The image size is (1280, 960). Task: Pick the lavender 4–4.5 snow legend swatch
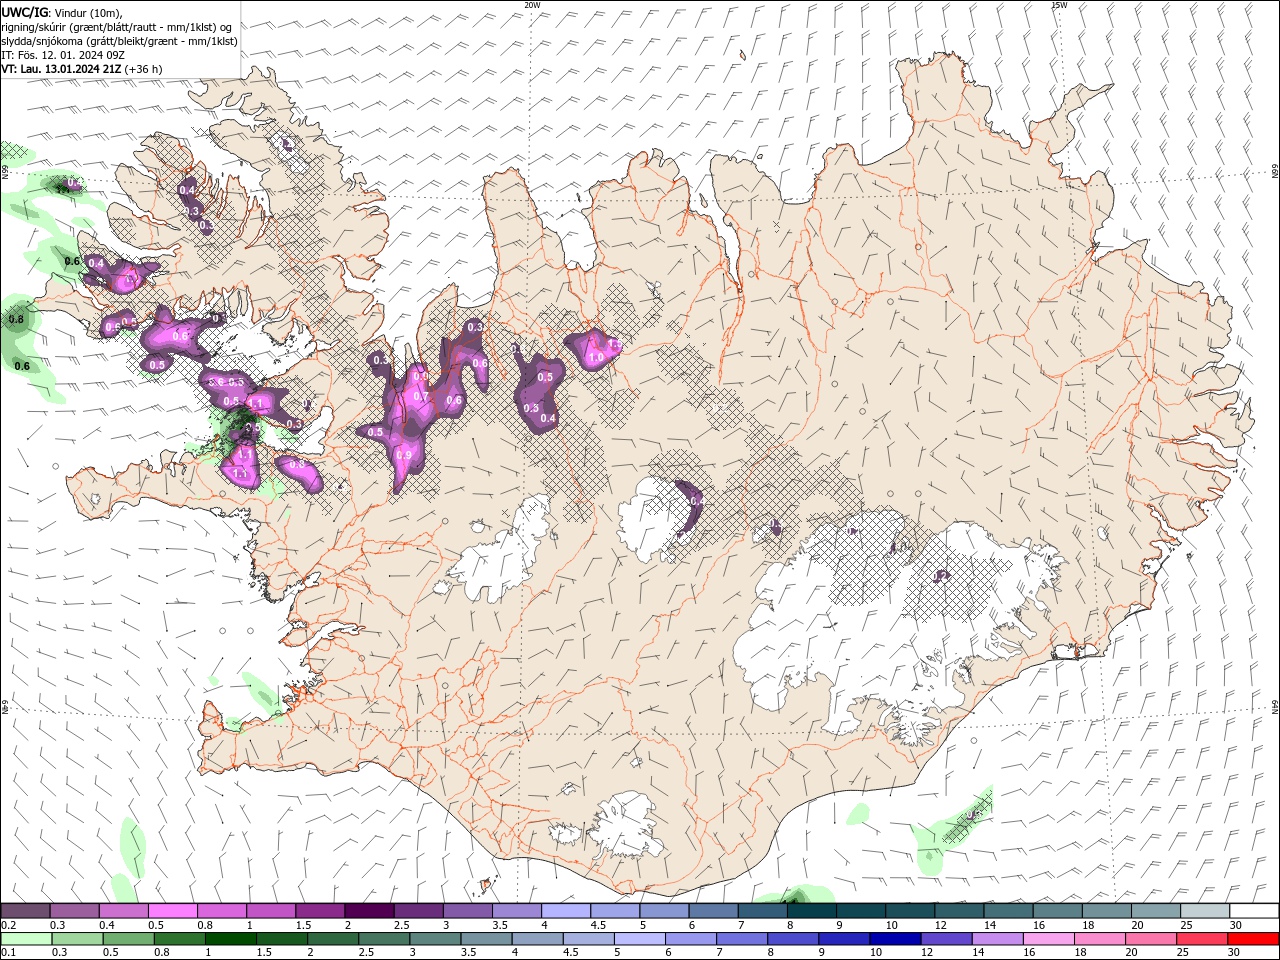tap(566, 911)
